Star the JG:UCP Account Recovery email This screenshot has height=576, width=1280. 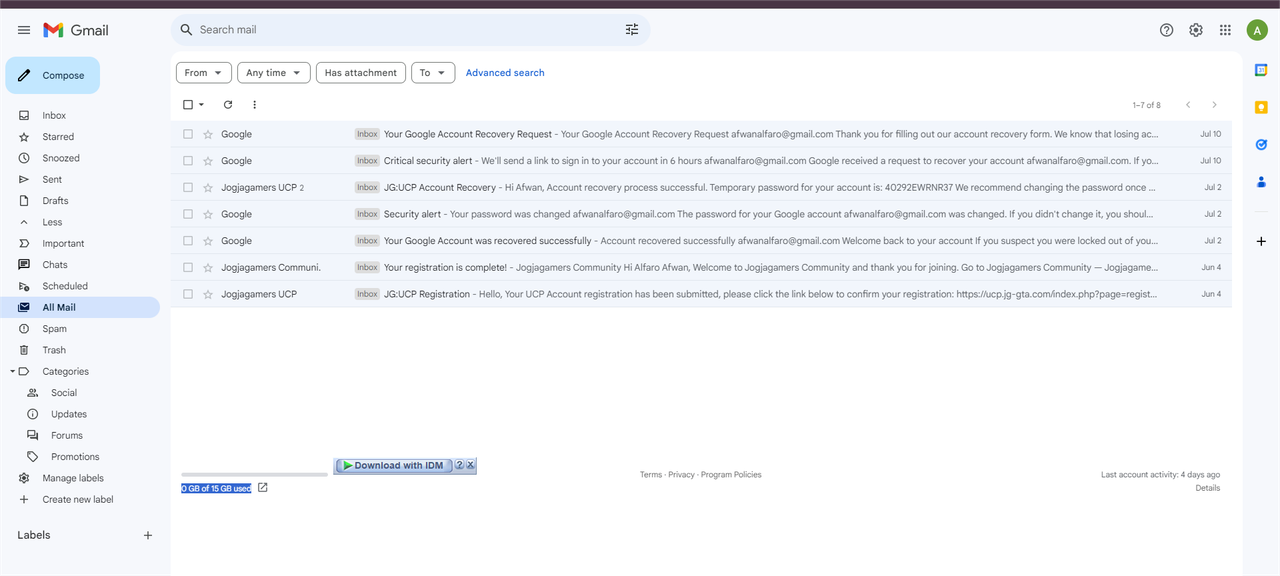[208, 187]
